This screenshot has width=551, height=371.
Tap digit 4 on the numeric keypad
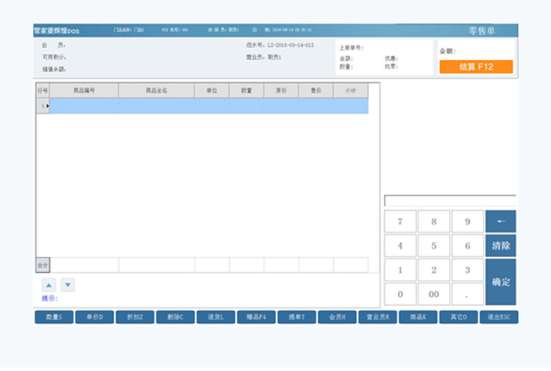coord(400,246)
